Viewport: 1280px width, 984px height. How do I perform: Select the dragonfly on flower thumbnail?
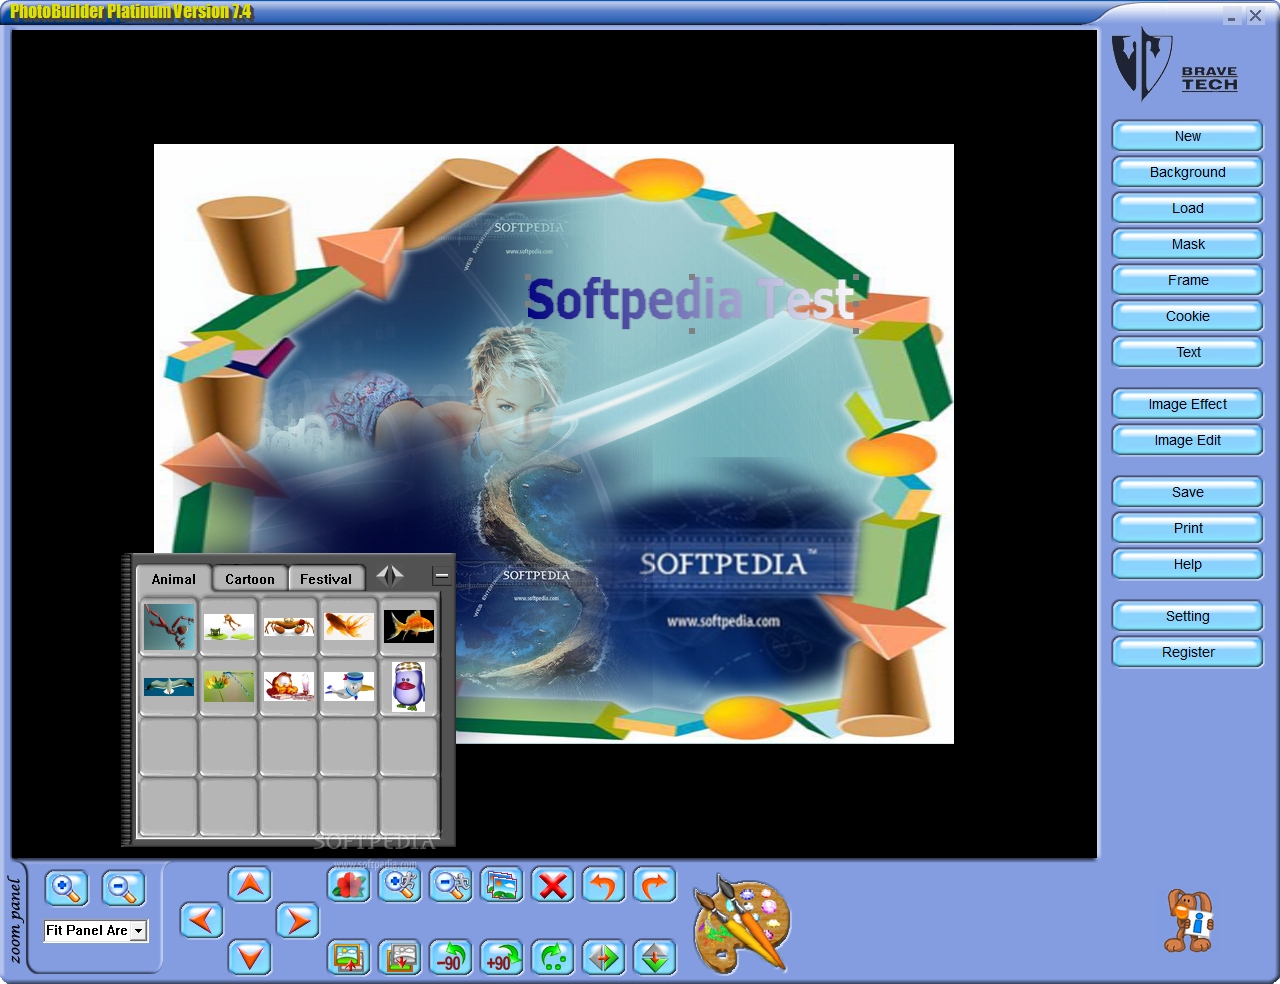(x=229, y=687)
